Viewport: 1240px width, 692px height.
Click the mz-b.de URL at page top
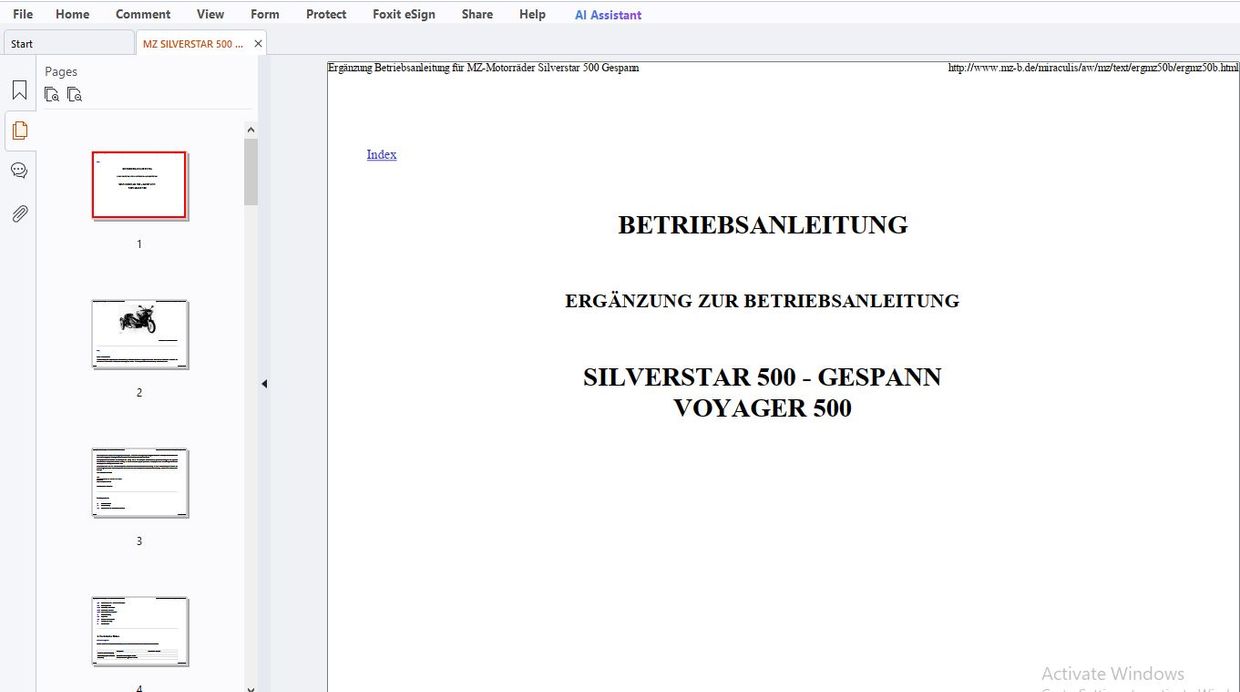click(x=1093, y=68)
